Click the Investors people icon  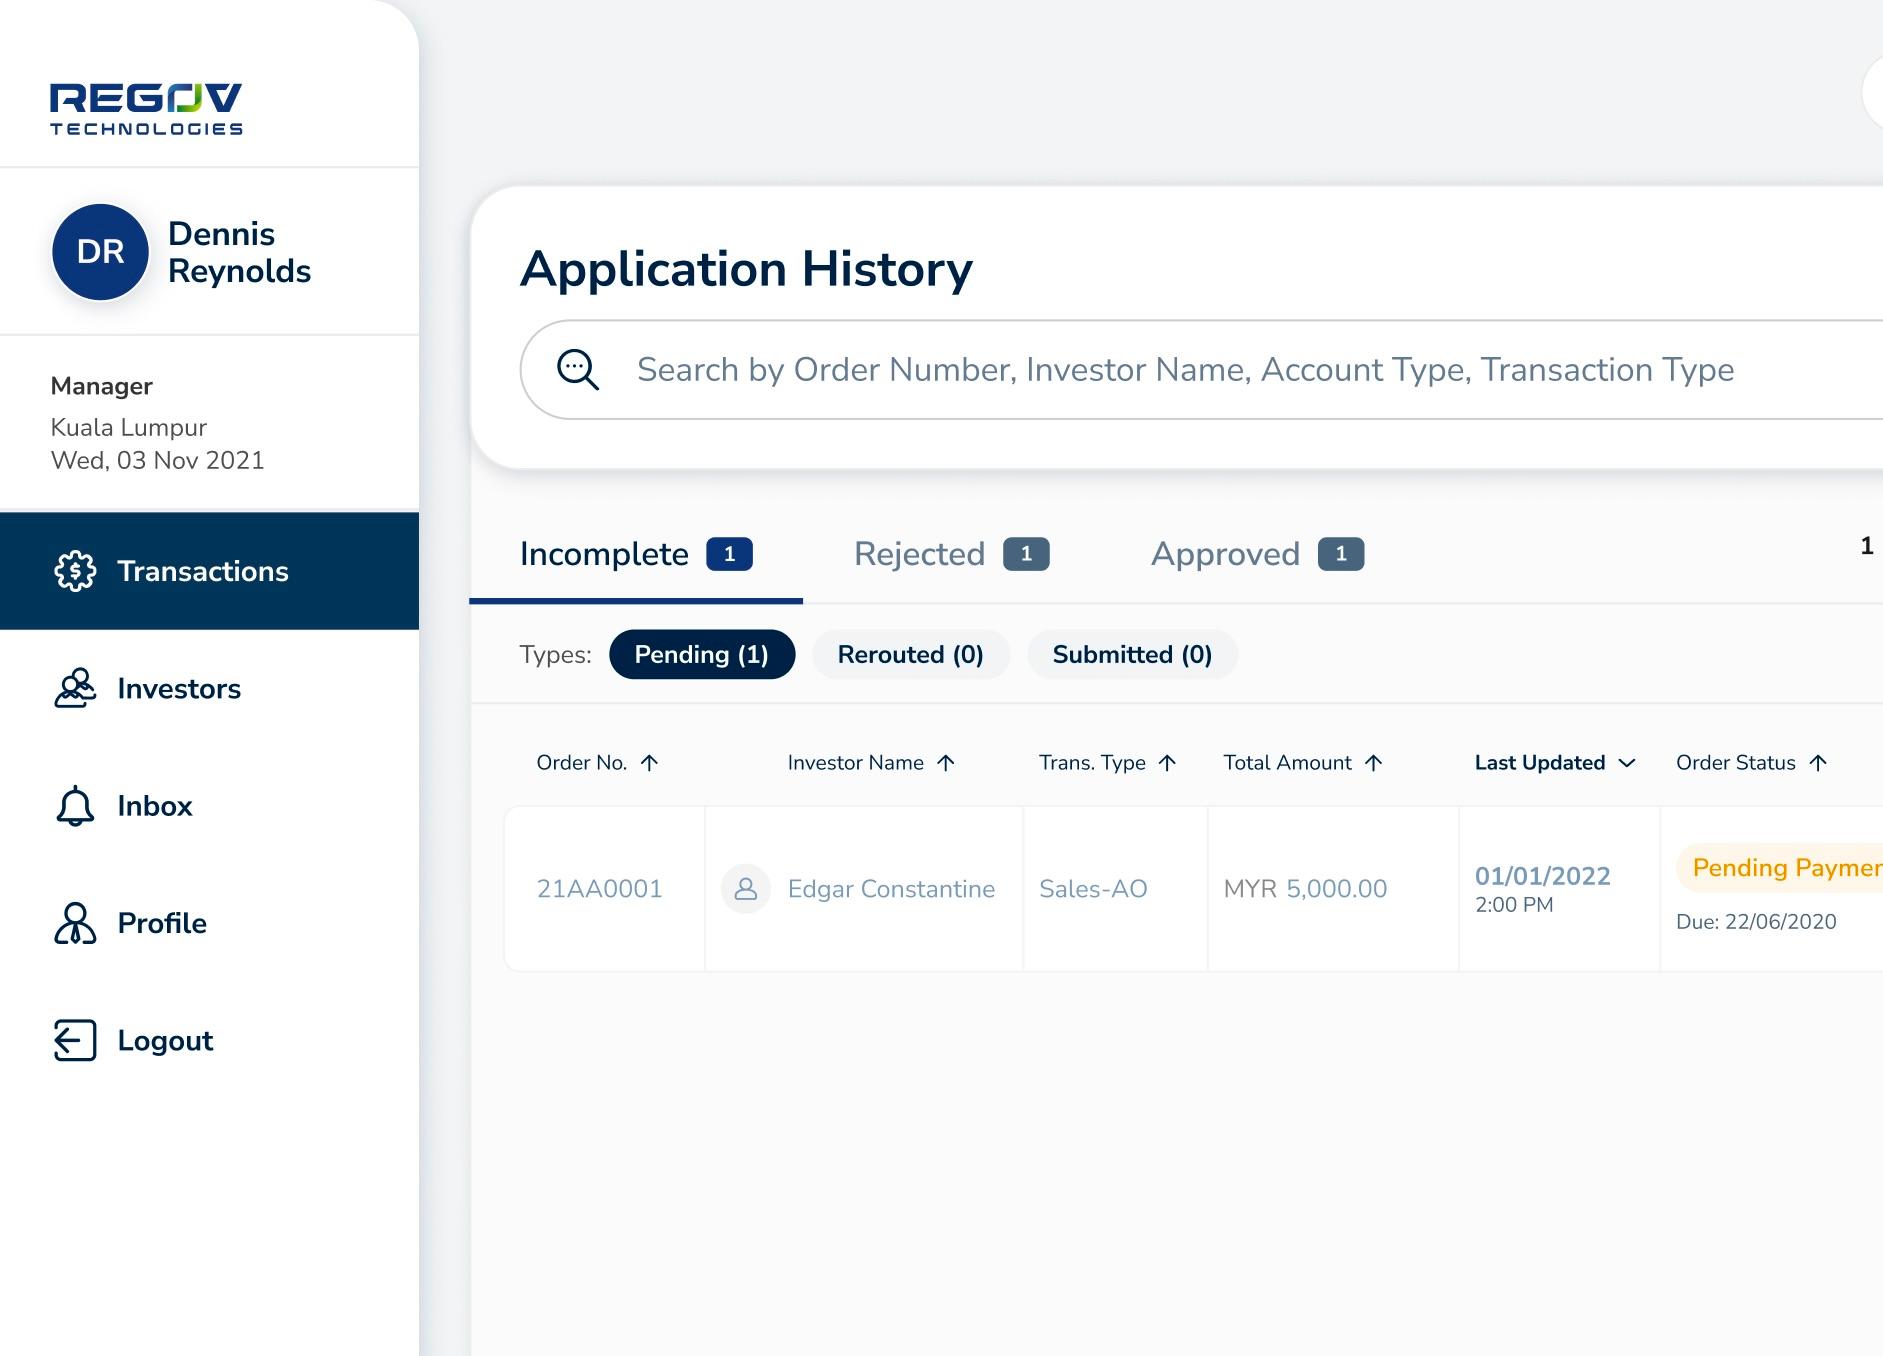point(75,688)
